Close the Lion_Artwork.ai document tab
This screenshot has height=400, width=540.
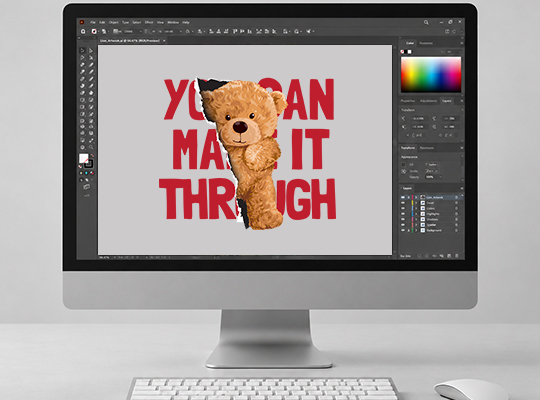tap(164, 41)
